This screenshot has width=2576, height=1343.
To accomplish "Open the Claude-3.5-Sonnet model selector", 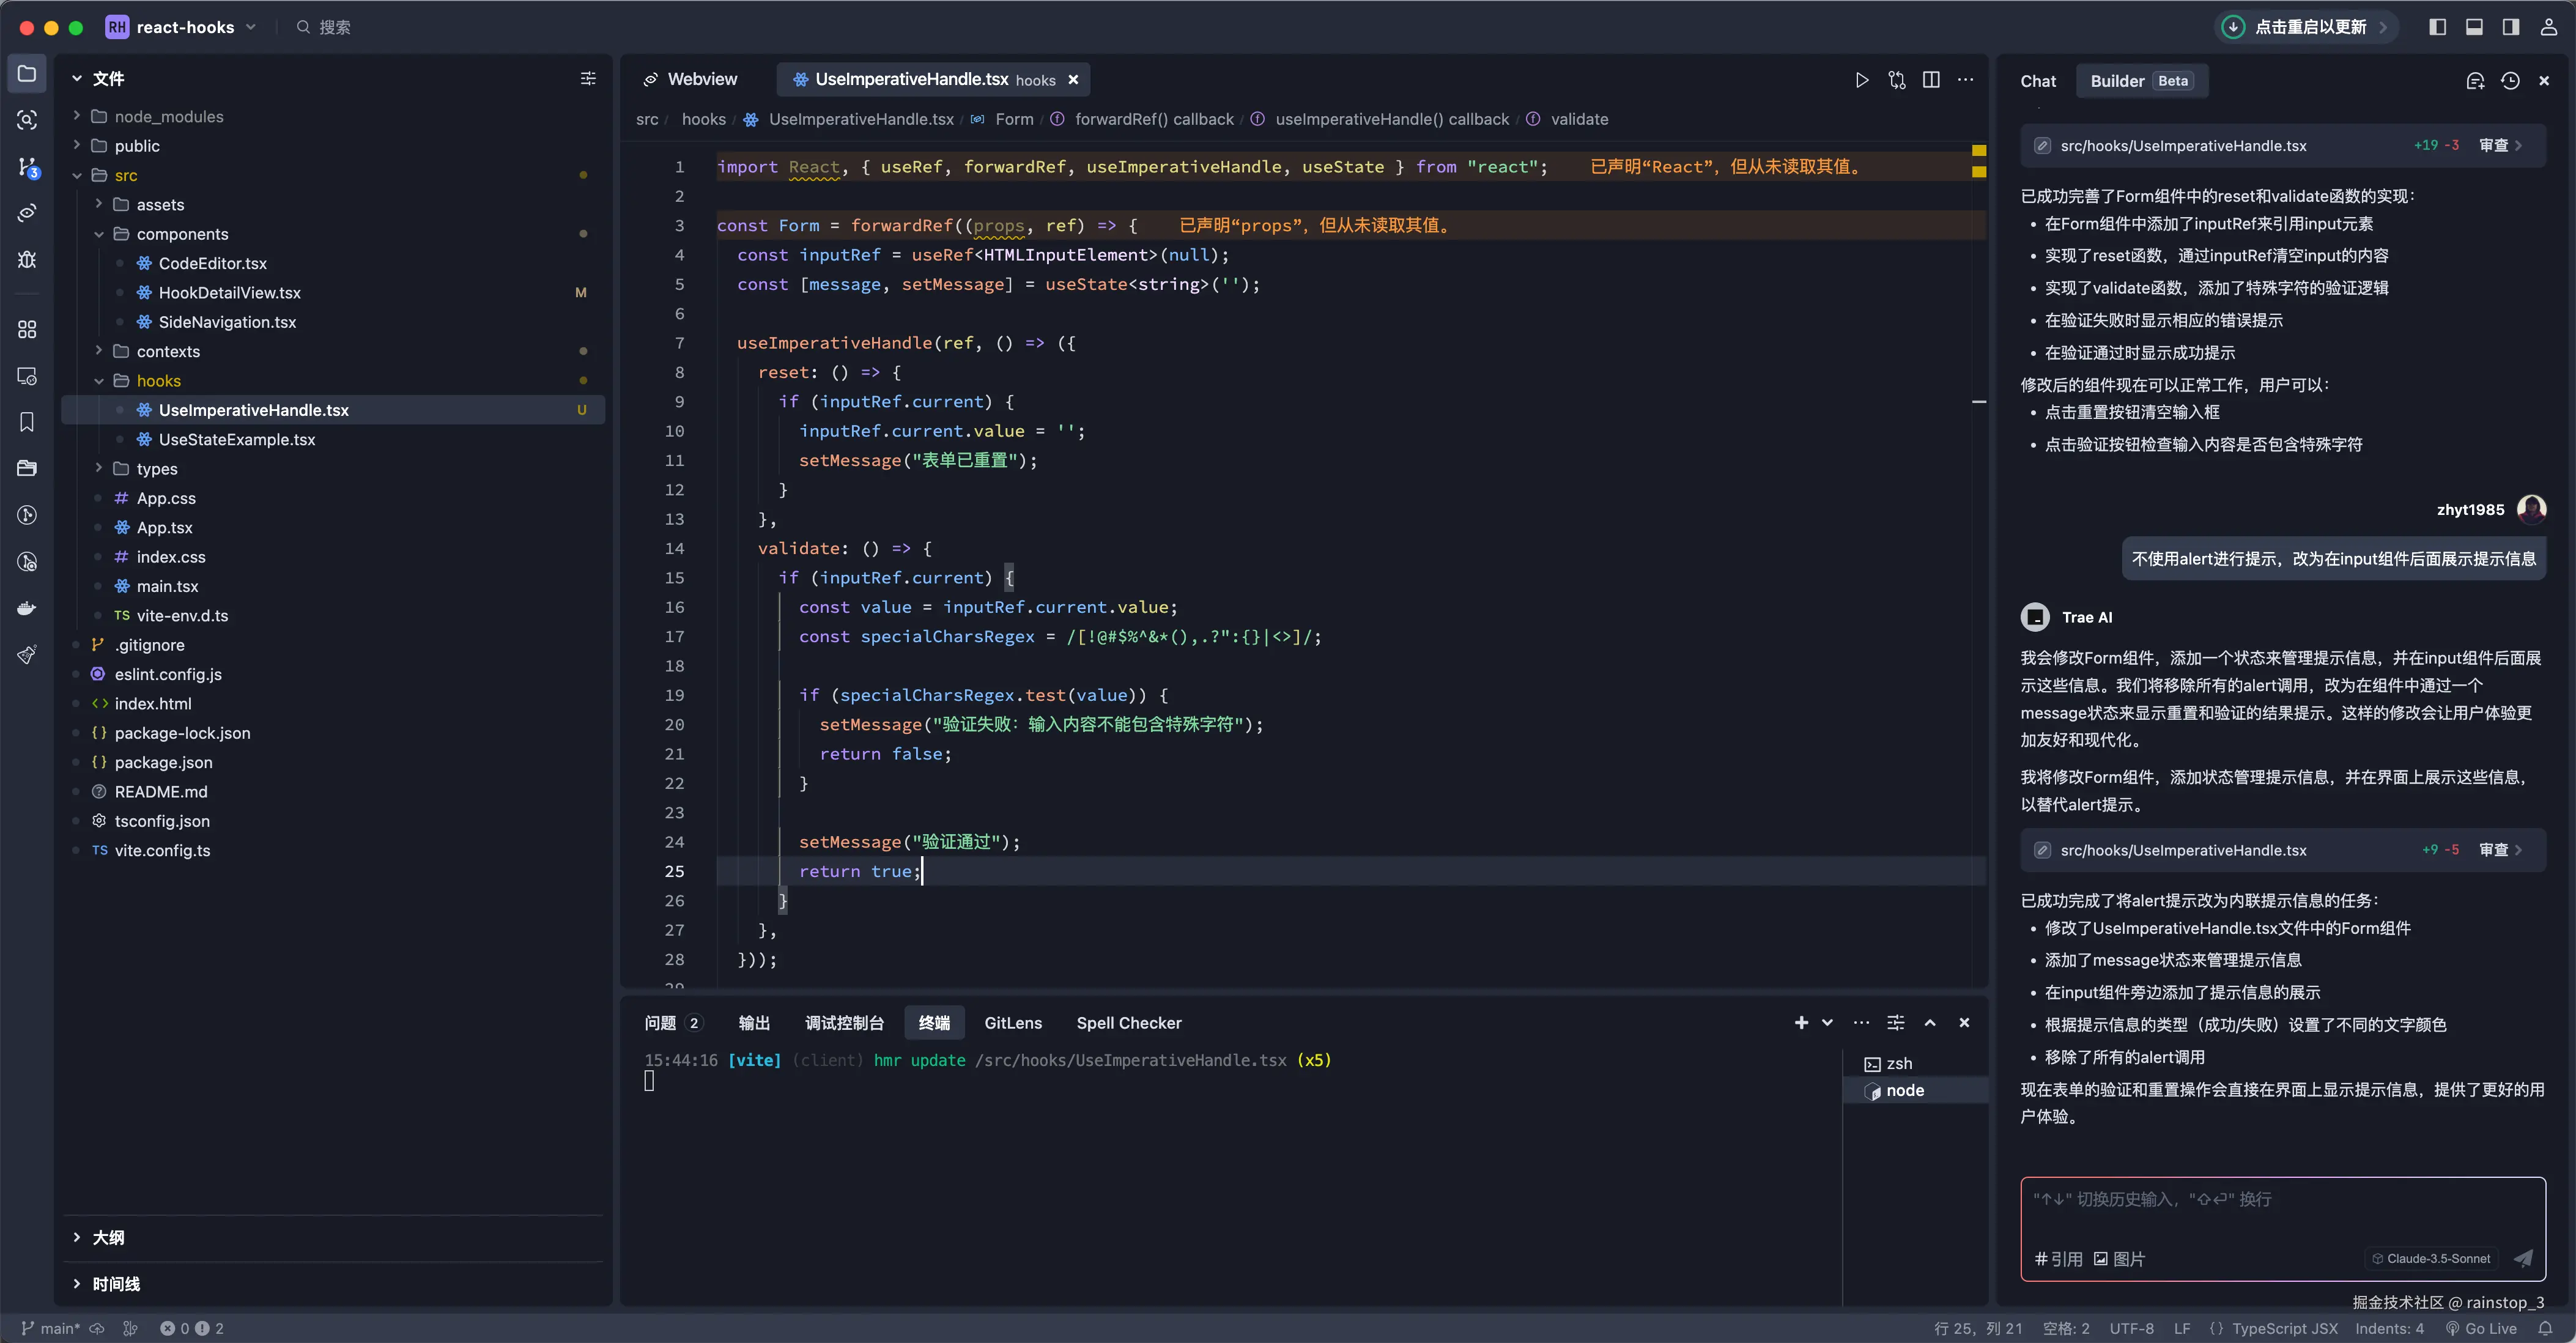I will [2432, 1258].
